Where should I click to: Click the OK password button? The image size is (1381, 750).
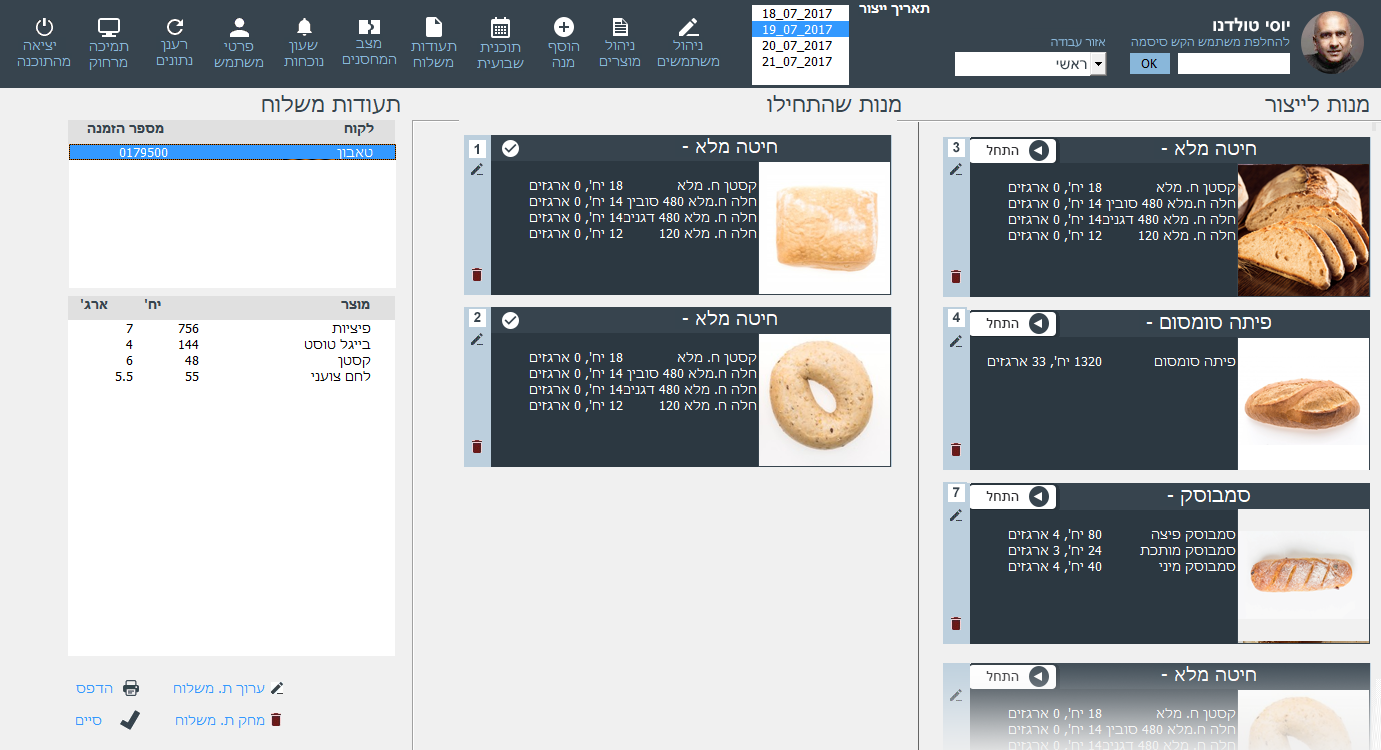point(1150,63)
